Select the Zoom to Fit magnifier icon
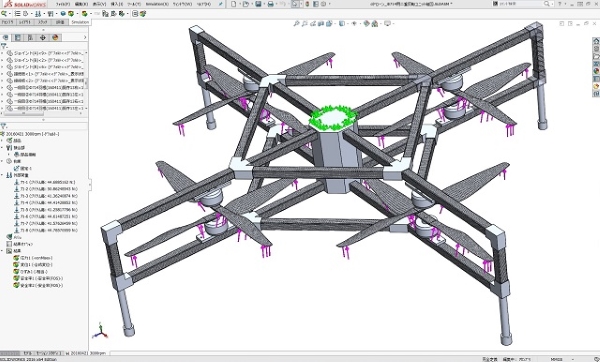This screenshot has width=600, height=362. 296,24
